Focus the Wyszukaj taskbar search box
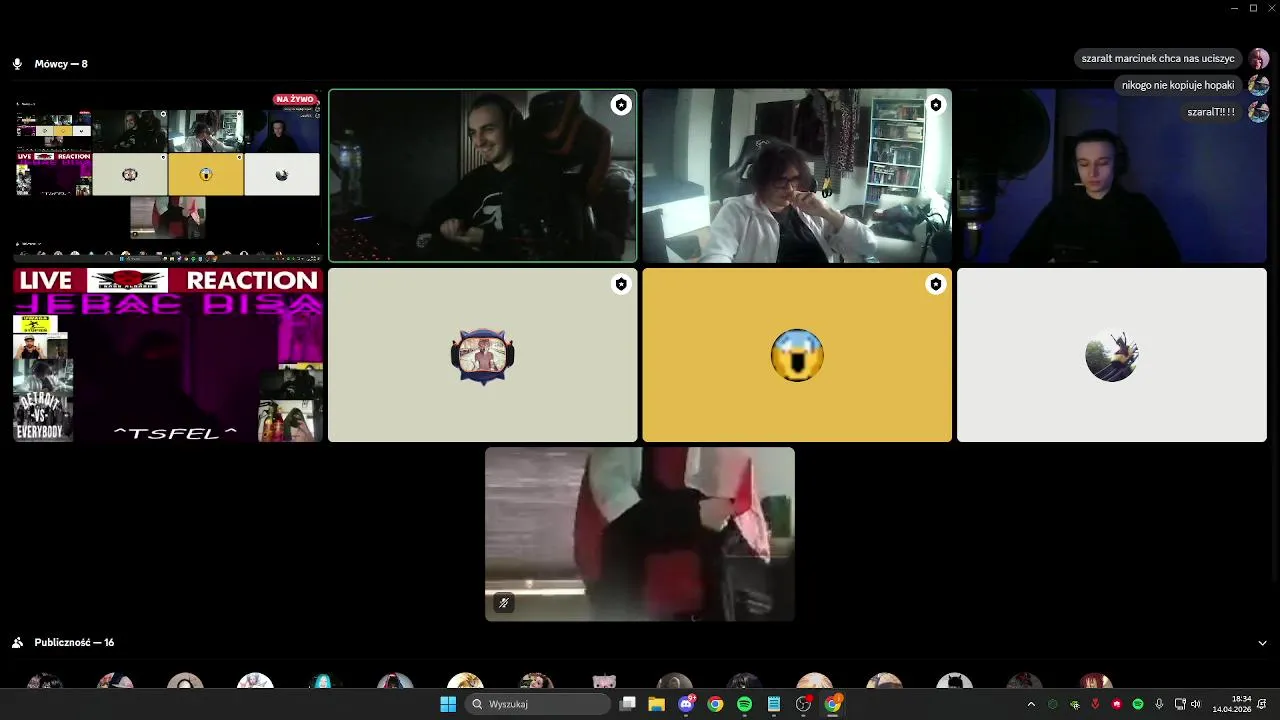 (538, 704)
